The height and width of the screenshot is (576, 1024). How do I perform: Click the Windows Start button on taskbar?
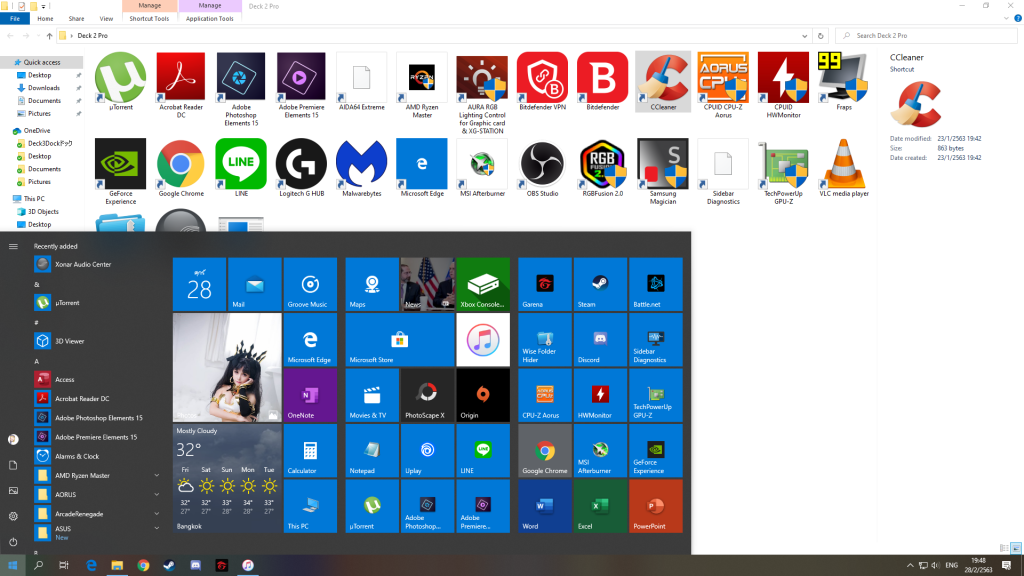tap(12, 566)
